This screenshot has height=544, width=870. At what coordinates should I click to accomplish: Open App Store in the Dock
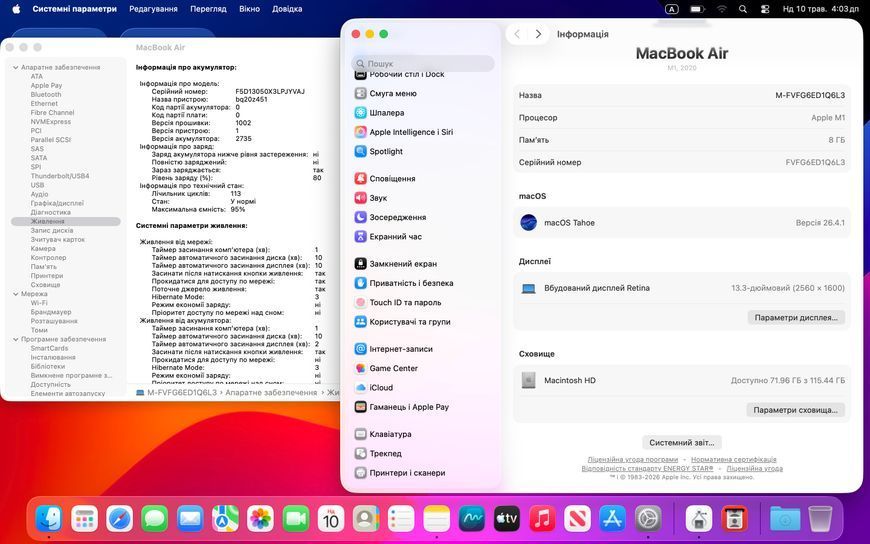(613, 519)
